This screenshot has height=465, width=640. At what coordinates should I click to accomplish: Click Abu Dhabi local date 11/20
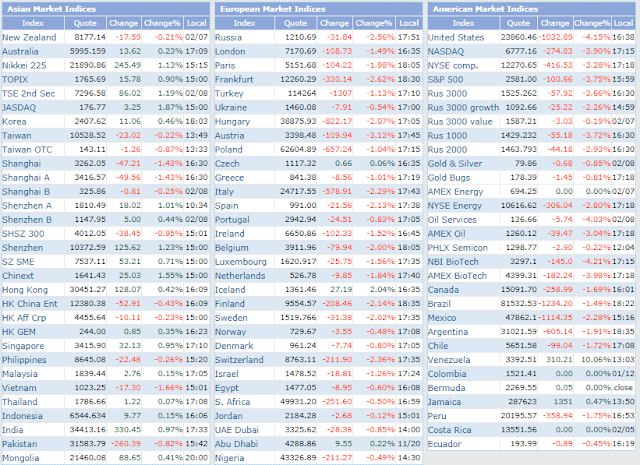click(409, 444)
